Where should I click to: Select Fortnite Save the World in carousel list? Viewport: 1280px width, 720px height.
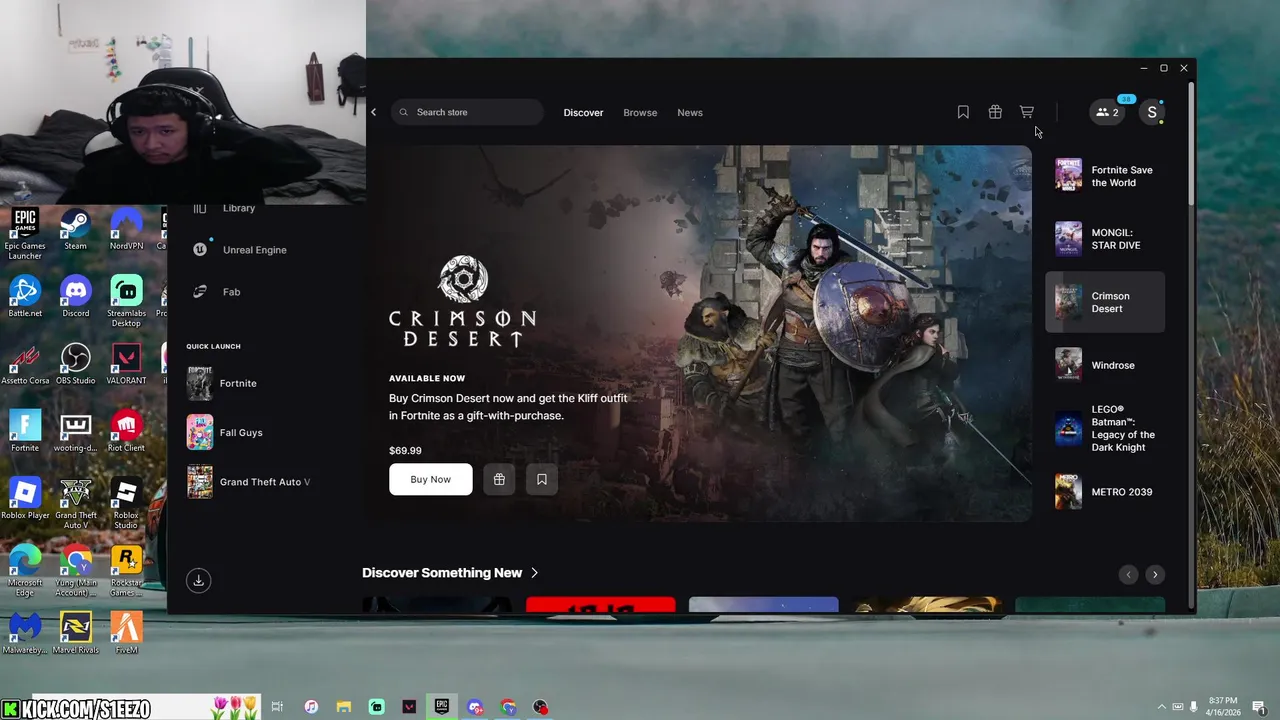point(1105,176)
